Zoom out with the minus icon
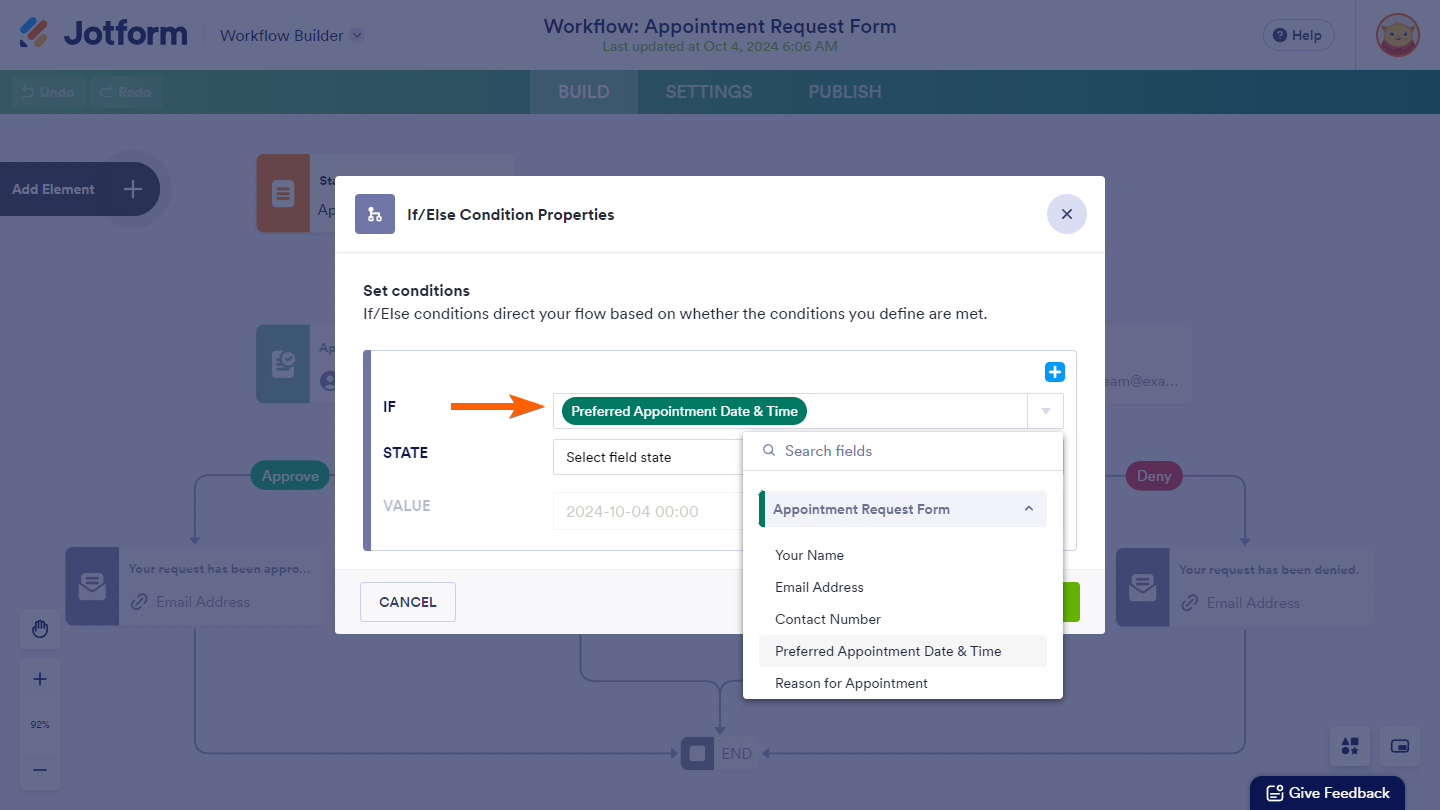The width and height of the screenshot is (1440, 810). (40, 770)
